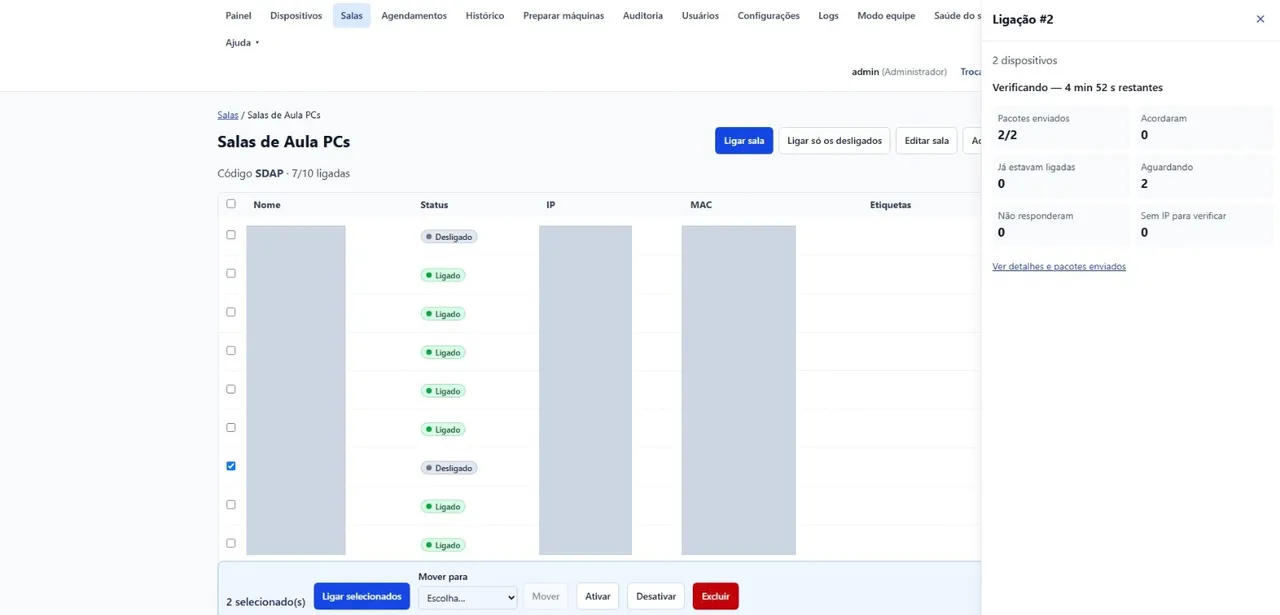Go to Usuários page
The height and width of the screenshot is (615, 1280).
pos(700,16)
